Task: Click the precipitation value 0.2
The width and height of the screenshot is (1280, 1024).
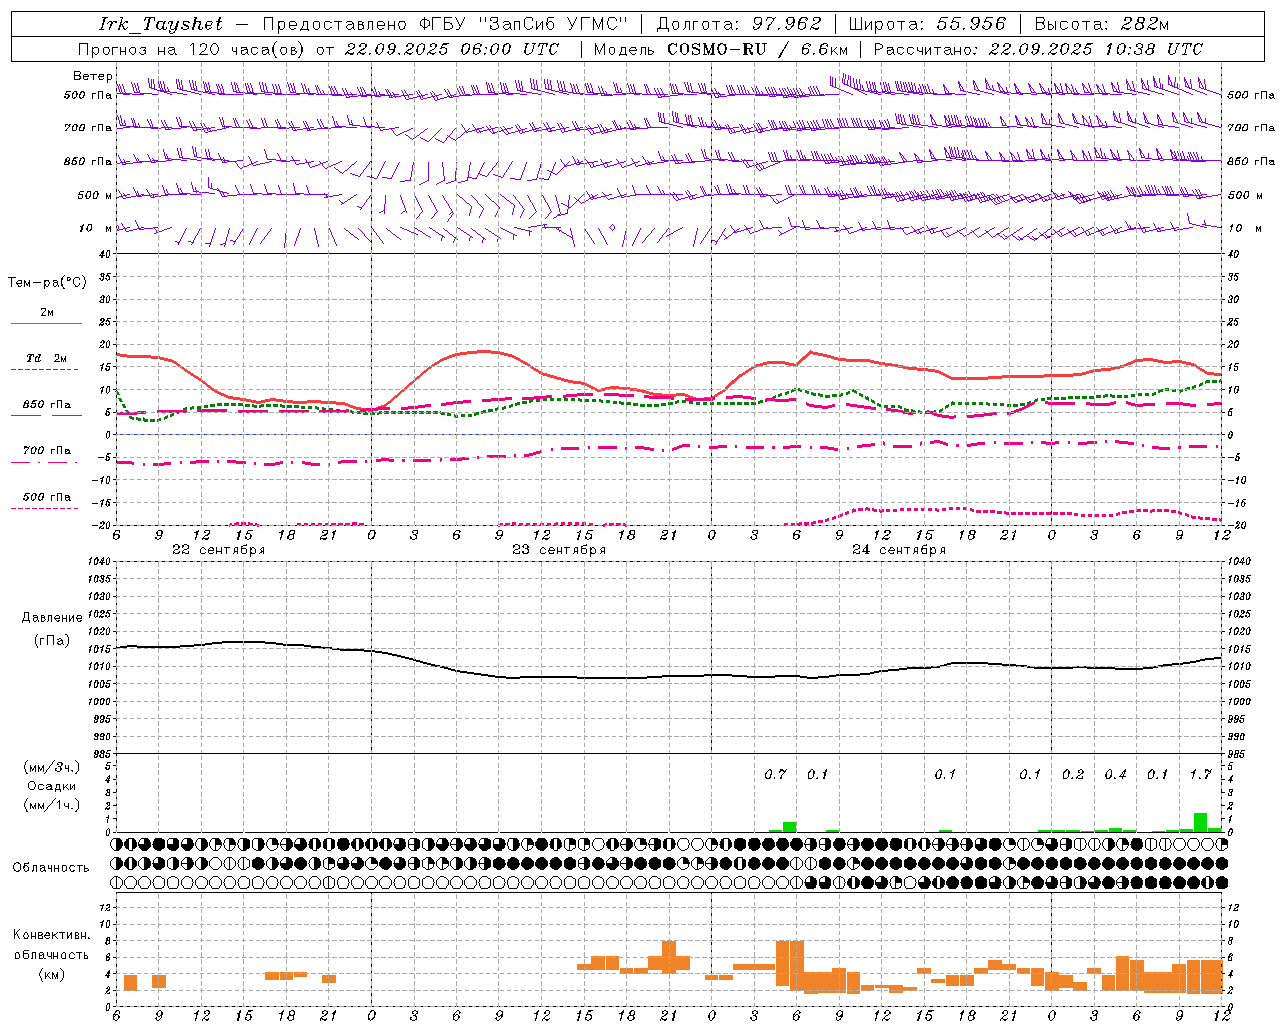Action: pyautogui.click(x=1073, y=775)
